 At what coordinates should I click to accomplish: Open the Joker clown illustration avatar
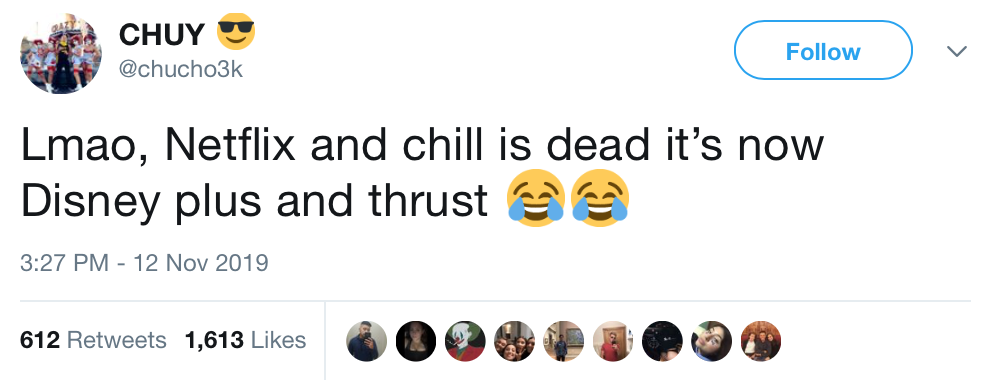click(465, 341)
